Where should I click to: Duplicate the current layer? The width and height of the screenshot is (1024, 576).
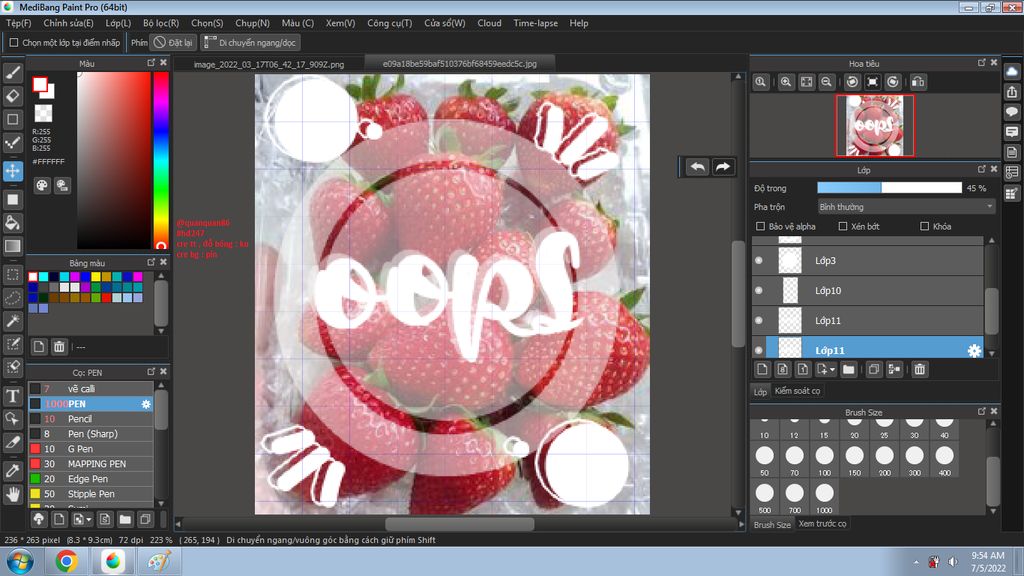coord(873,370)
